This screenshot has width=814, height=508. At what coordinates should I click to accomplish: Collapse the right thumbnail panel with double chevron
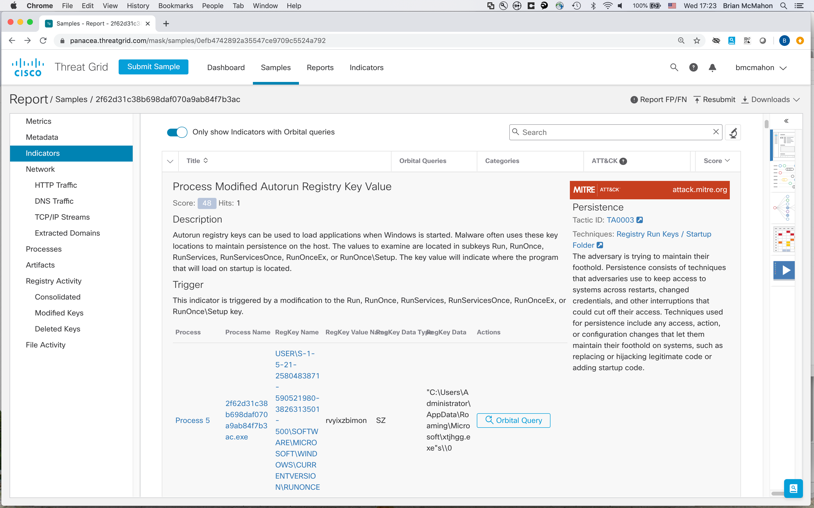[786, 121]
